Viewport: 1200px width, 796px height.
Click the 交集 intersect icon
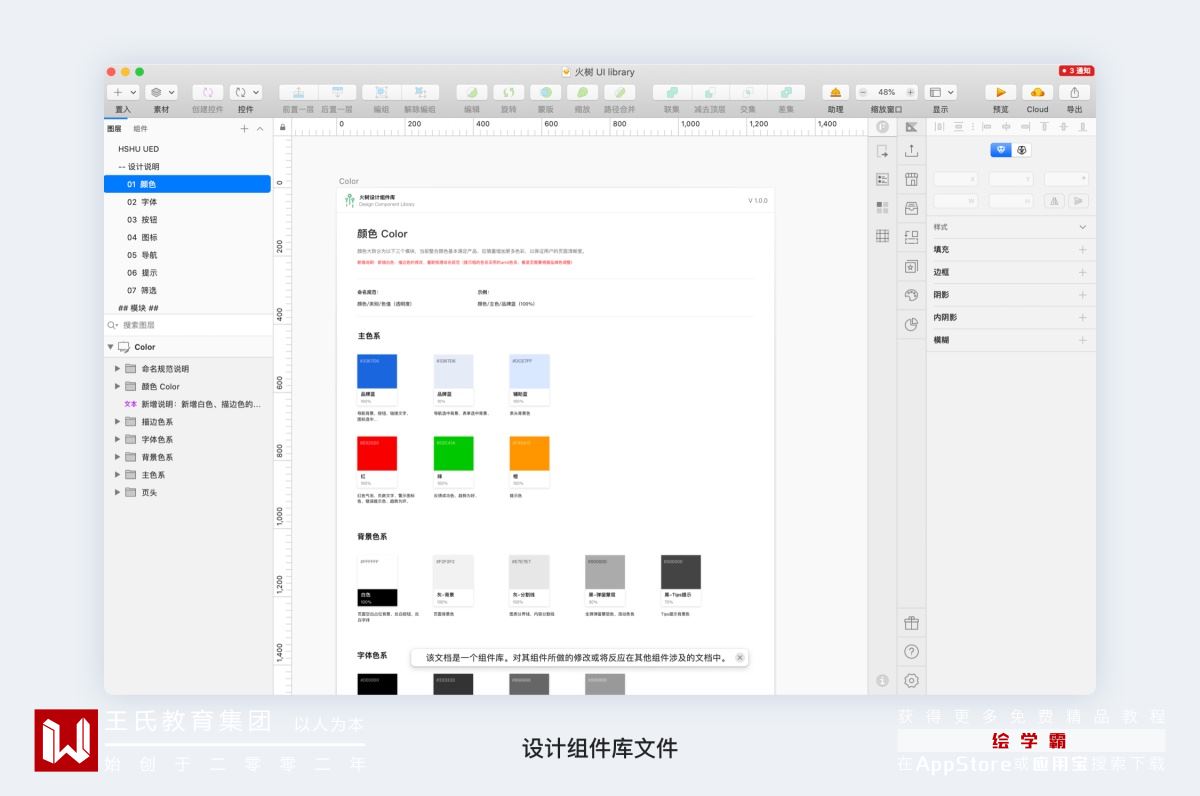(748, 92)
